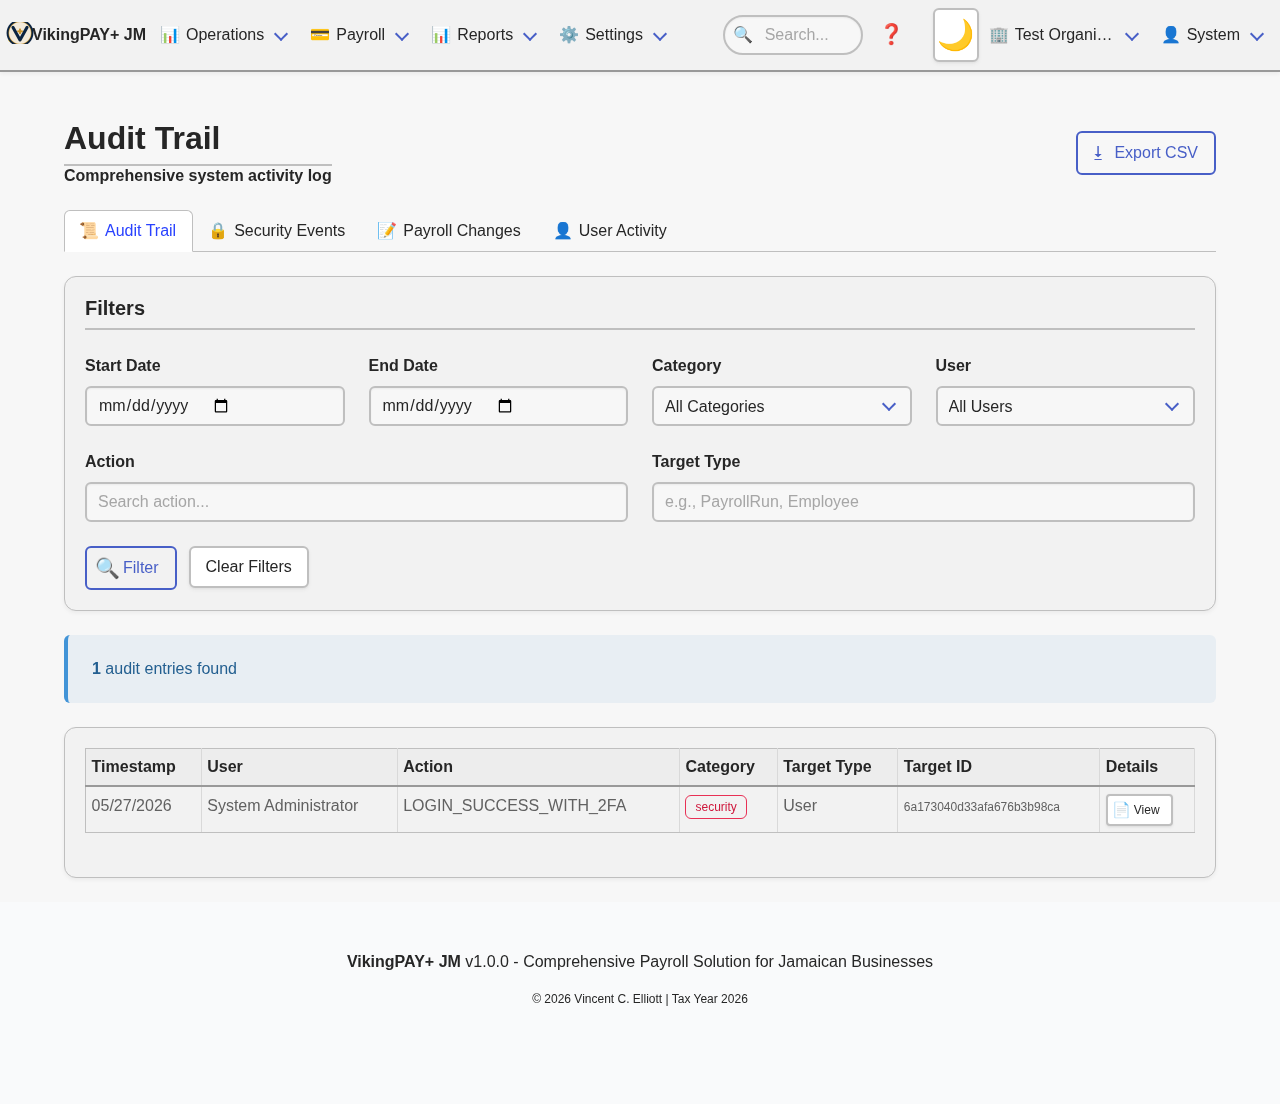Click the lock icon on Security Events tab
The height and width of the screenshot is (1104, 1280).
click(x=218, y=231)
